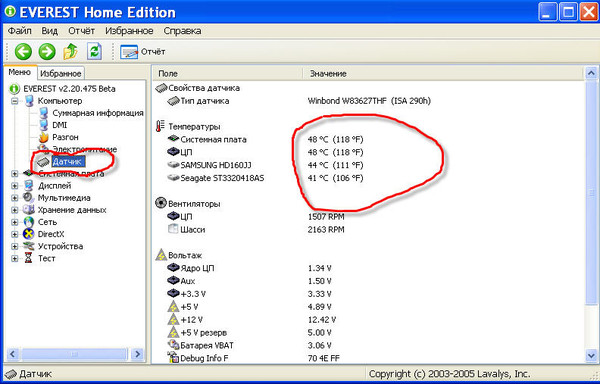
Task: Expand the DirectX tree node
Action: [15, 234]
